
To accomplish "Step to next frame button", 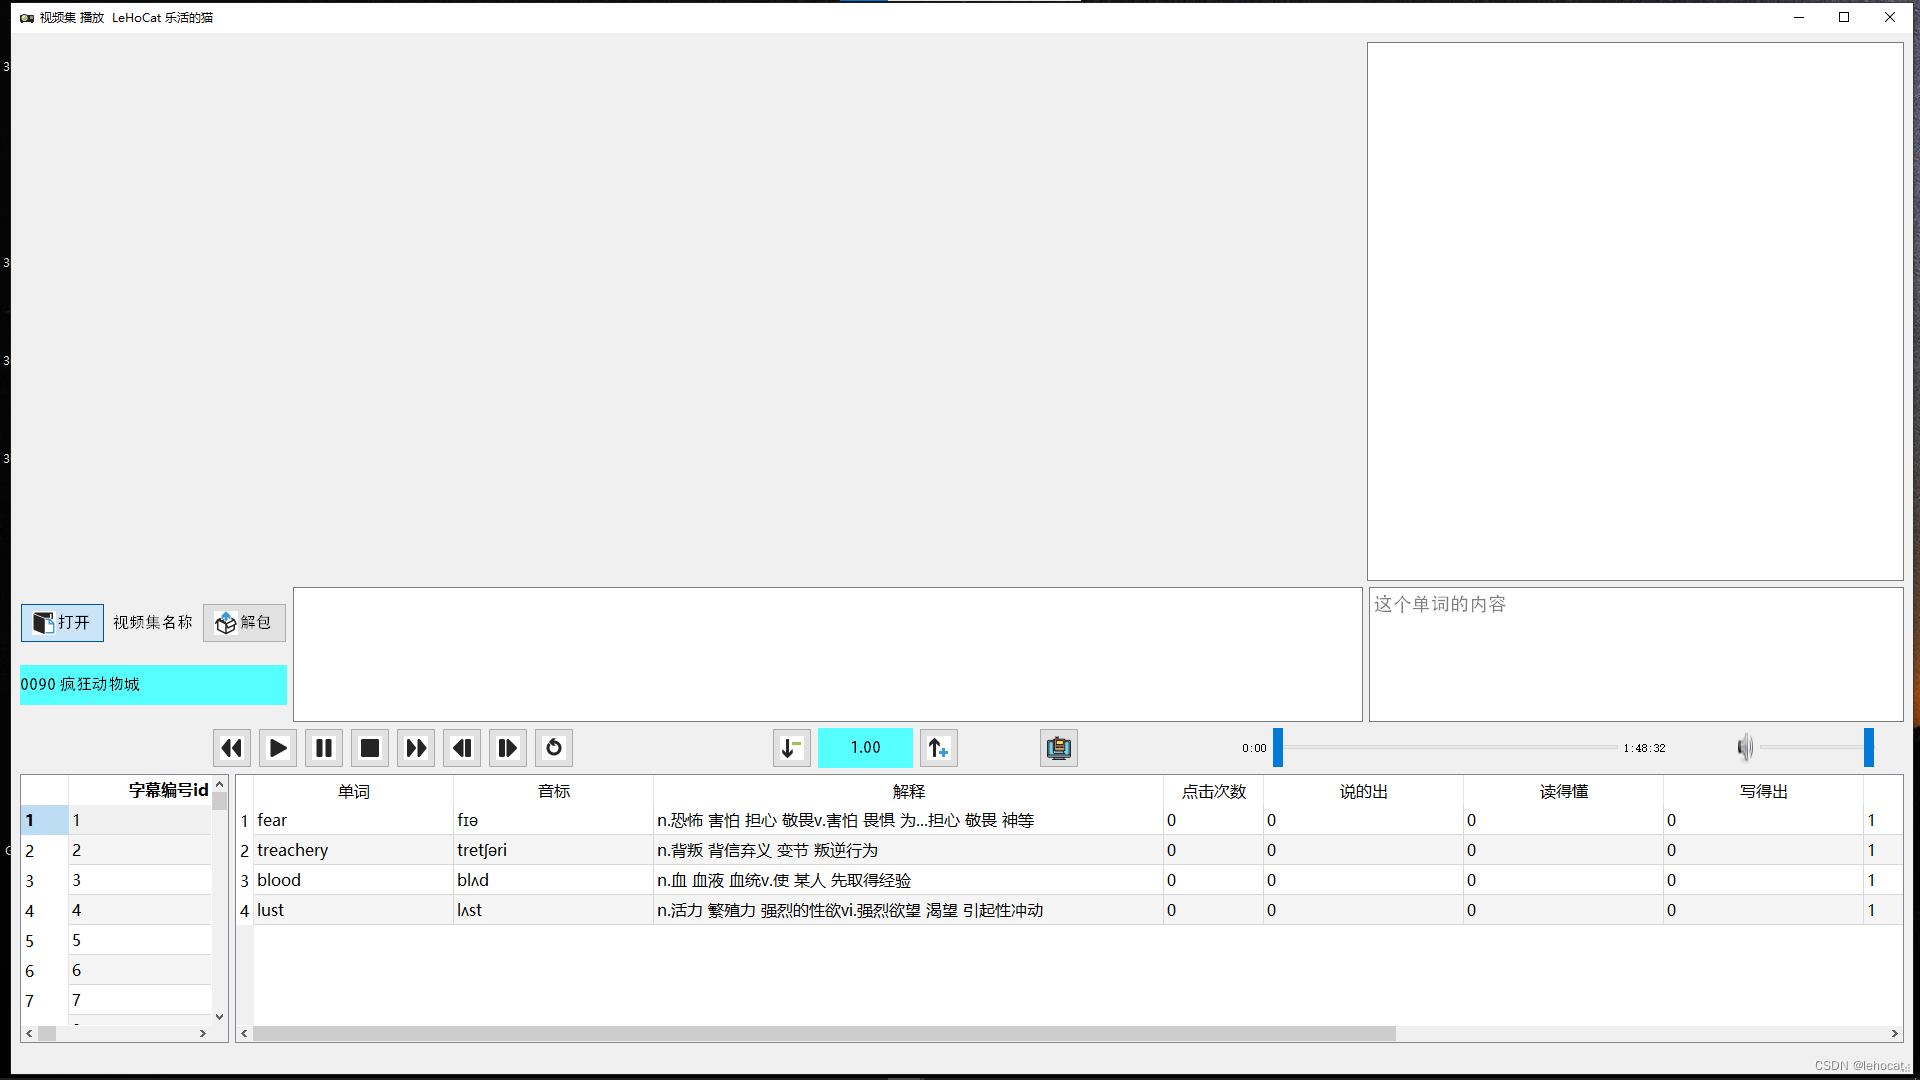I will click(x=508, y=748).
